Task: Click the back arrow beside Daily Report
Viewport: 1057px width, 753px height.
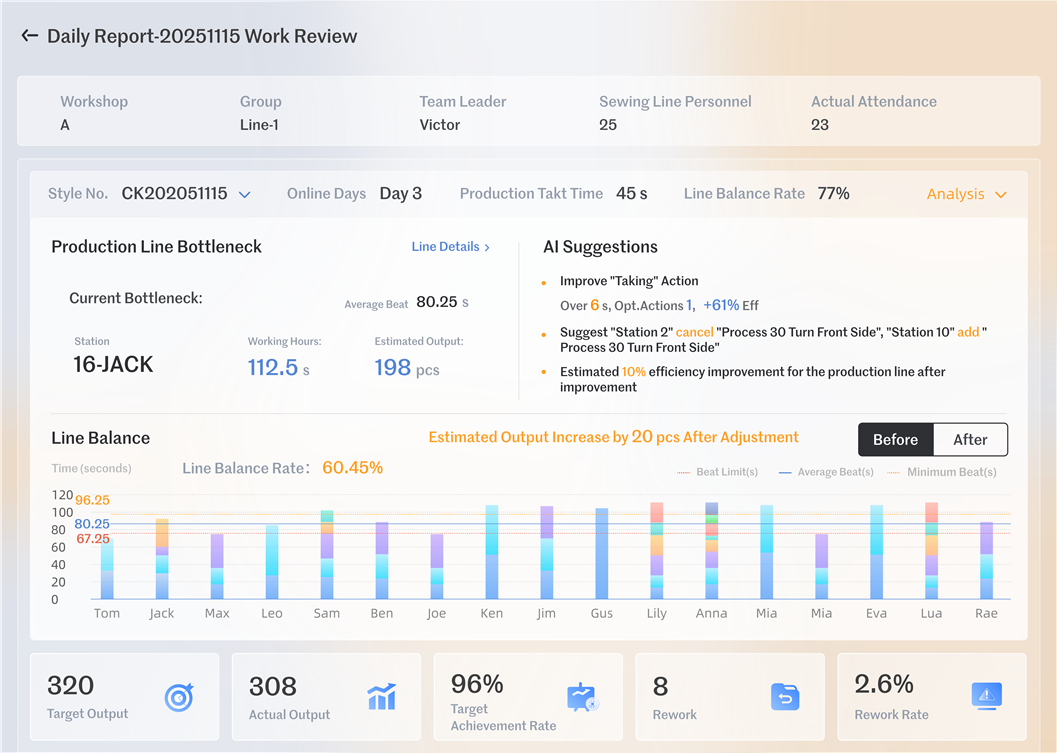Action: tap(29, 36)
